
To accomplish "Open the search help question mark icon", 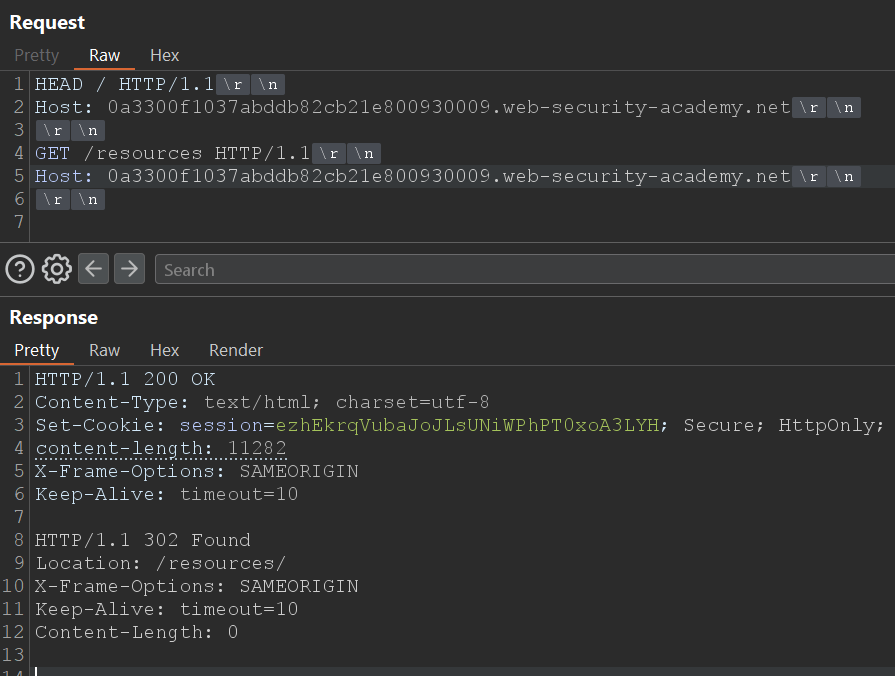I will click(x=20, y=269).
